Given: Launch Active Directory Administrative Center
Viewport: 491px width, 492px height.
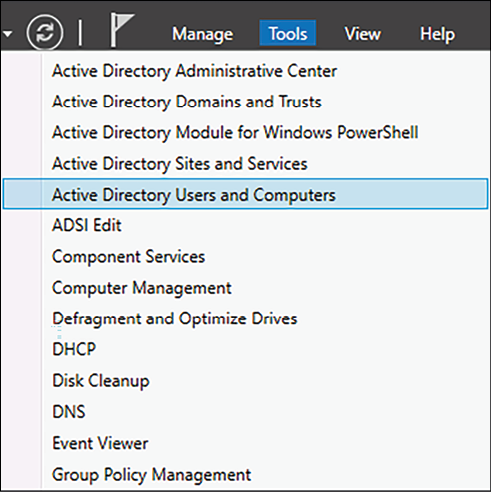Looking at the screenshot, I should click(x=194, y=71).
